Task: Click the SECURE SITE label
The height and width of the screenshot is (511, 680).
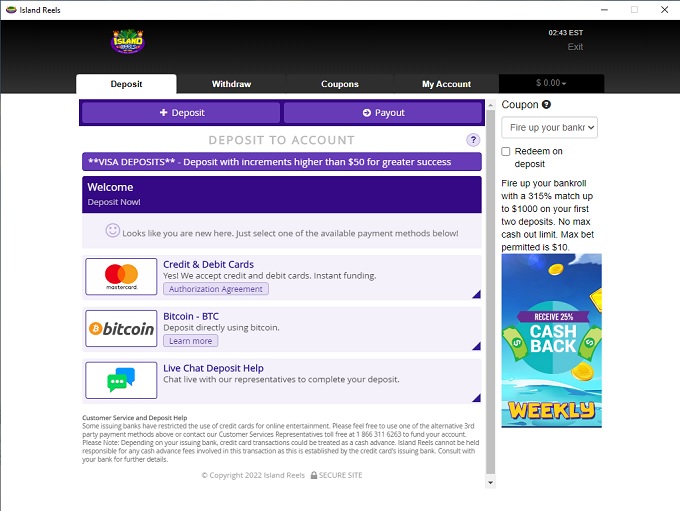Action: click(x=340, y=475)
